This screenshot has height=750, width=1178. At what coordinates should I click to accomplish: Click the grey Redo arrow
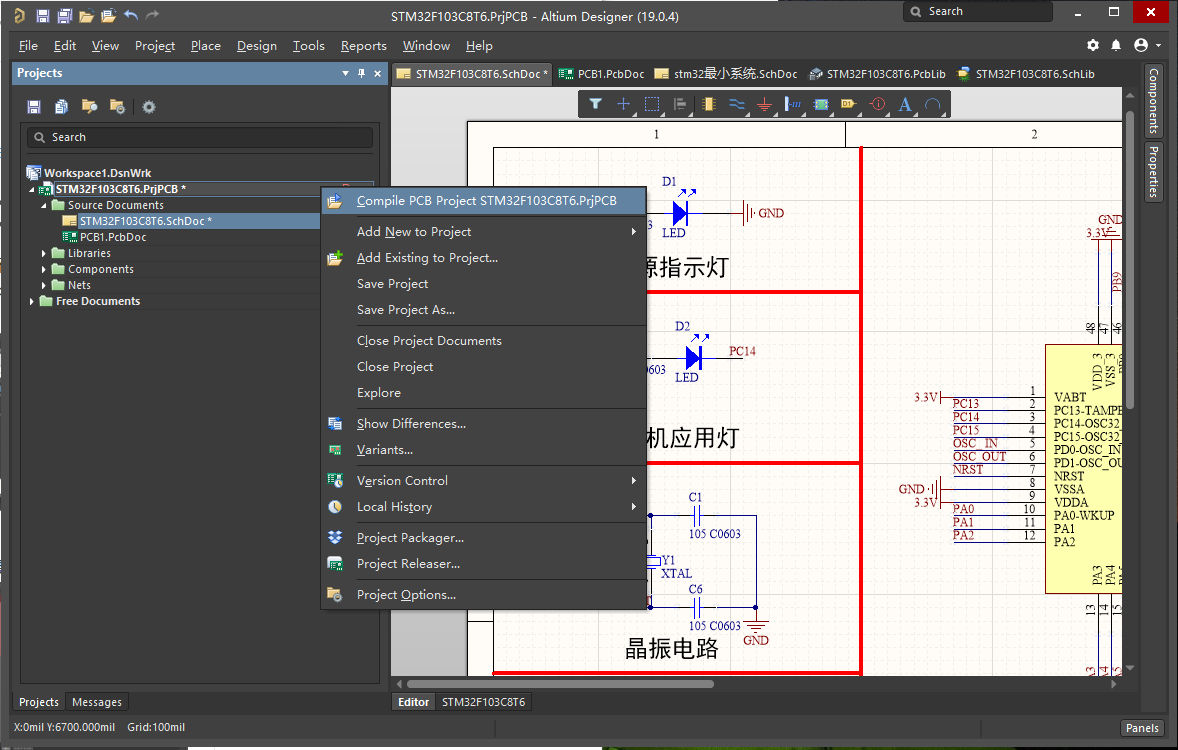(x=153, y=15)
